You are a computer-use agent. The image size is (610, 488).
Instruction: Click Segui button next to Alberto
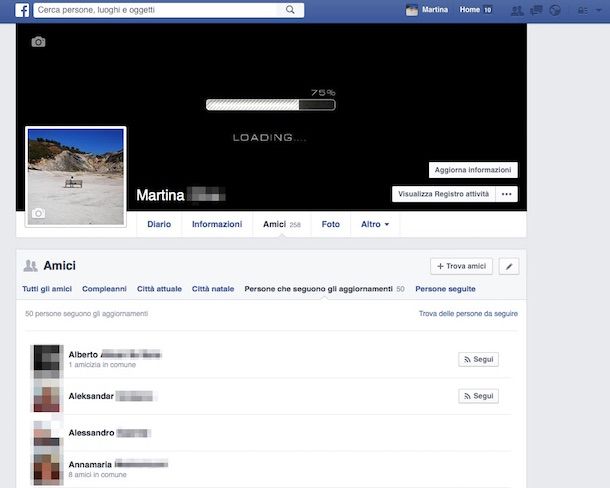point(479,359)
